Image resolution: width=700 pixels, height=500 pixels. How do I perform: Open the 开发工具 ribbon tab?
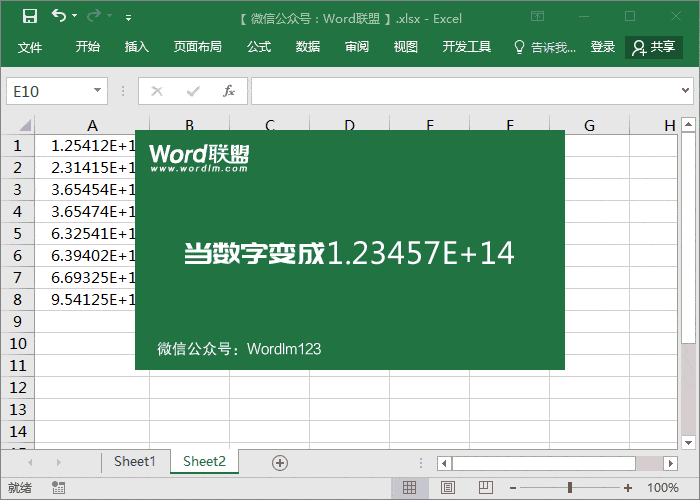coord(467,46)
